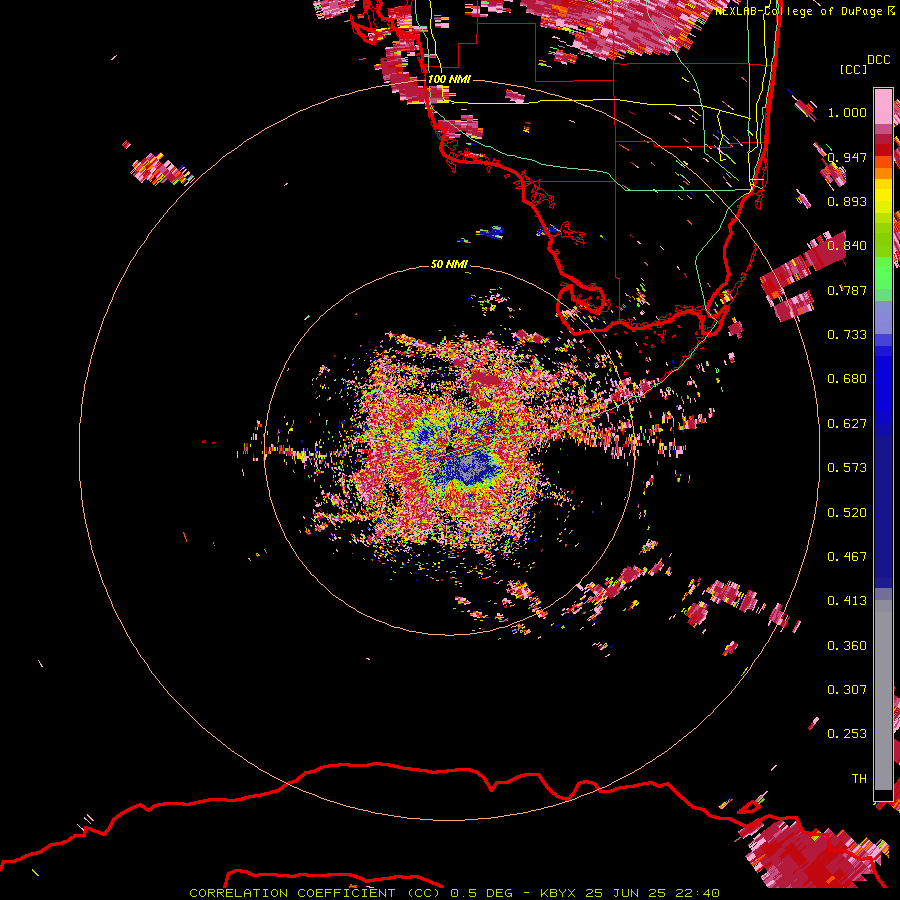900x900 pixels.
Task: Click the "100 NMI" range ring label
Action: click(449, 79)
